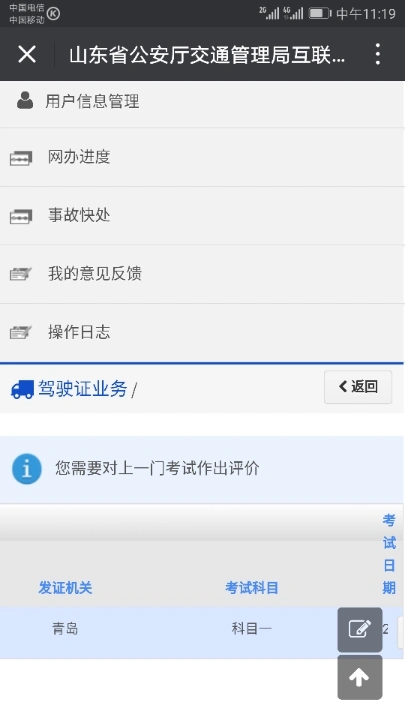The height and width of the screenshot is (720, 405).
Task: Tap the user profile icon
Action: (x=25, y=100)
